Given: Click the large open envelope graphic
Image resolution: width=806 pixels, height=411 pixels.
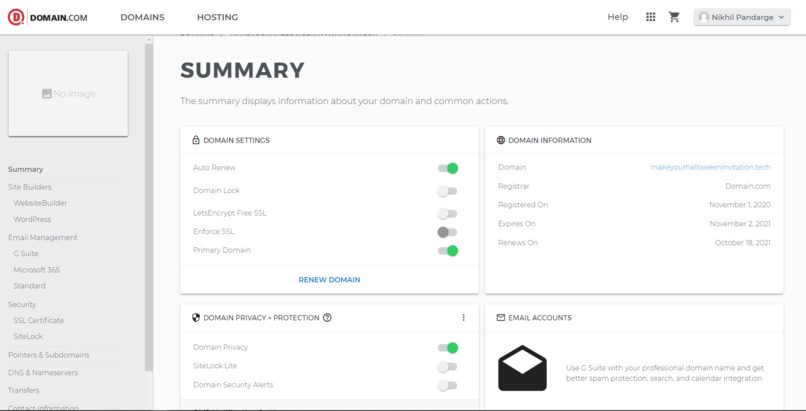Looking at the screenshot, I should pos(522,368).
